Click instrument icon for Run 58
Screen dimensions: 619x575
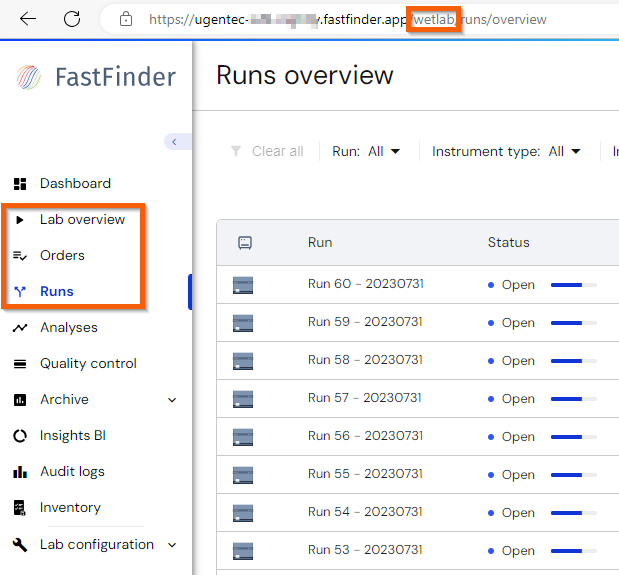(x=243, y=361)
